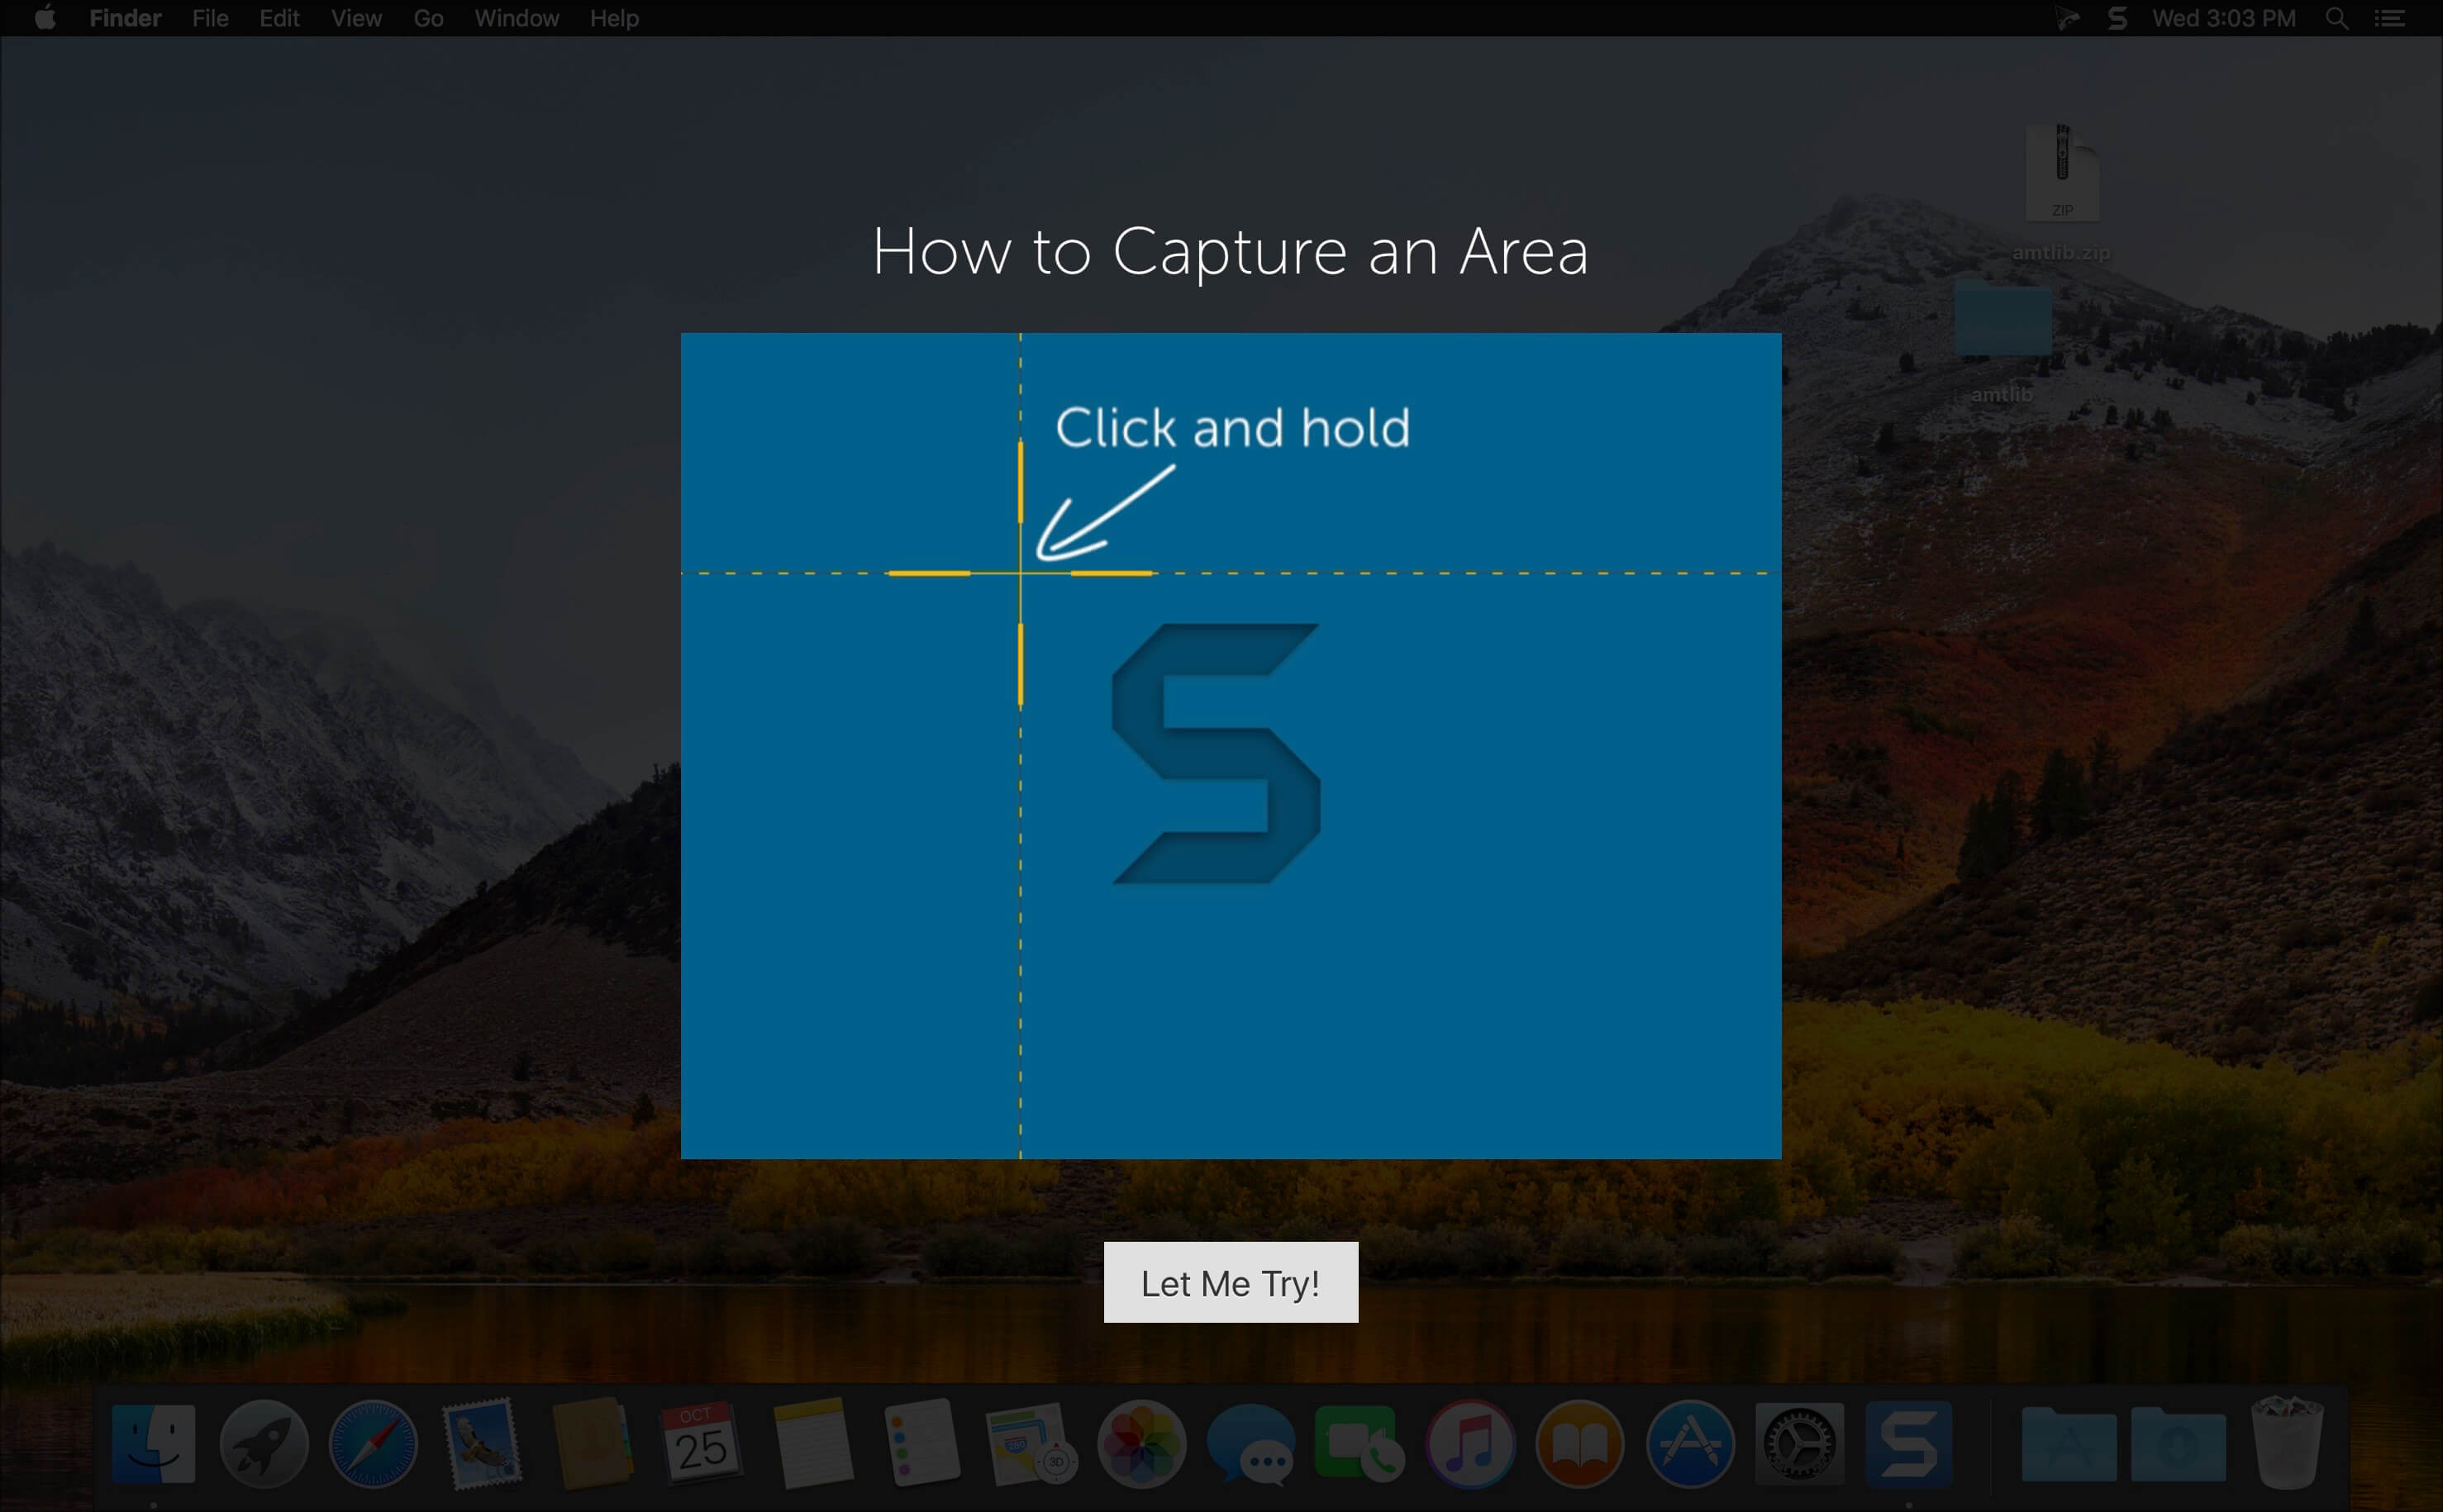The height and width of the screenshot is (1512, 2443).
Task: Open the Apple menu
Action: click(x=45, y=18)
